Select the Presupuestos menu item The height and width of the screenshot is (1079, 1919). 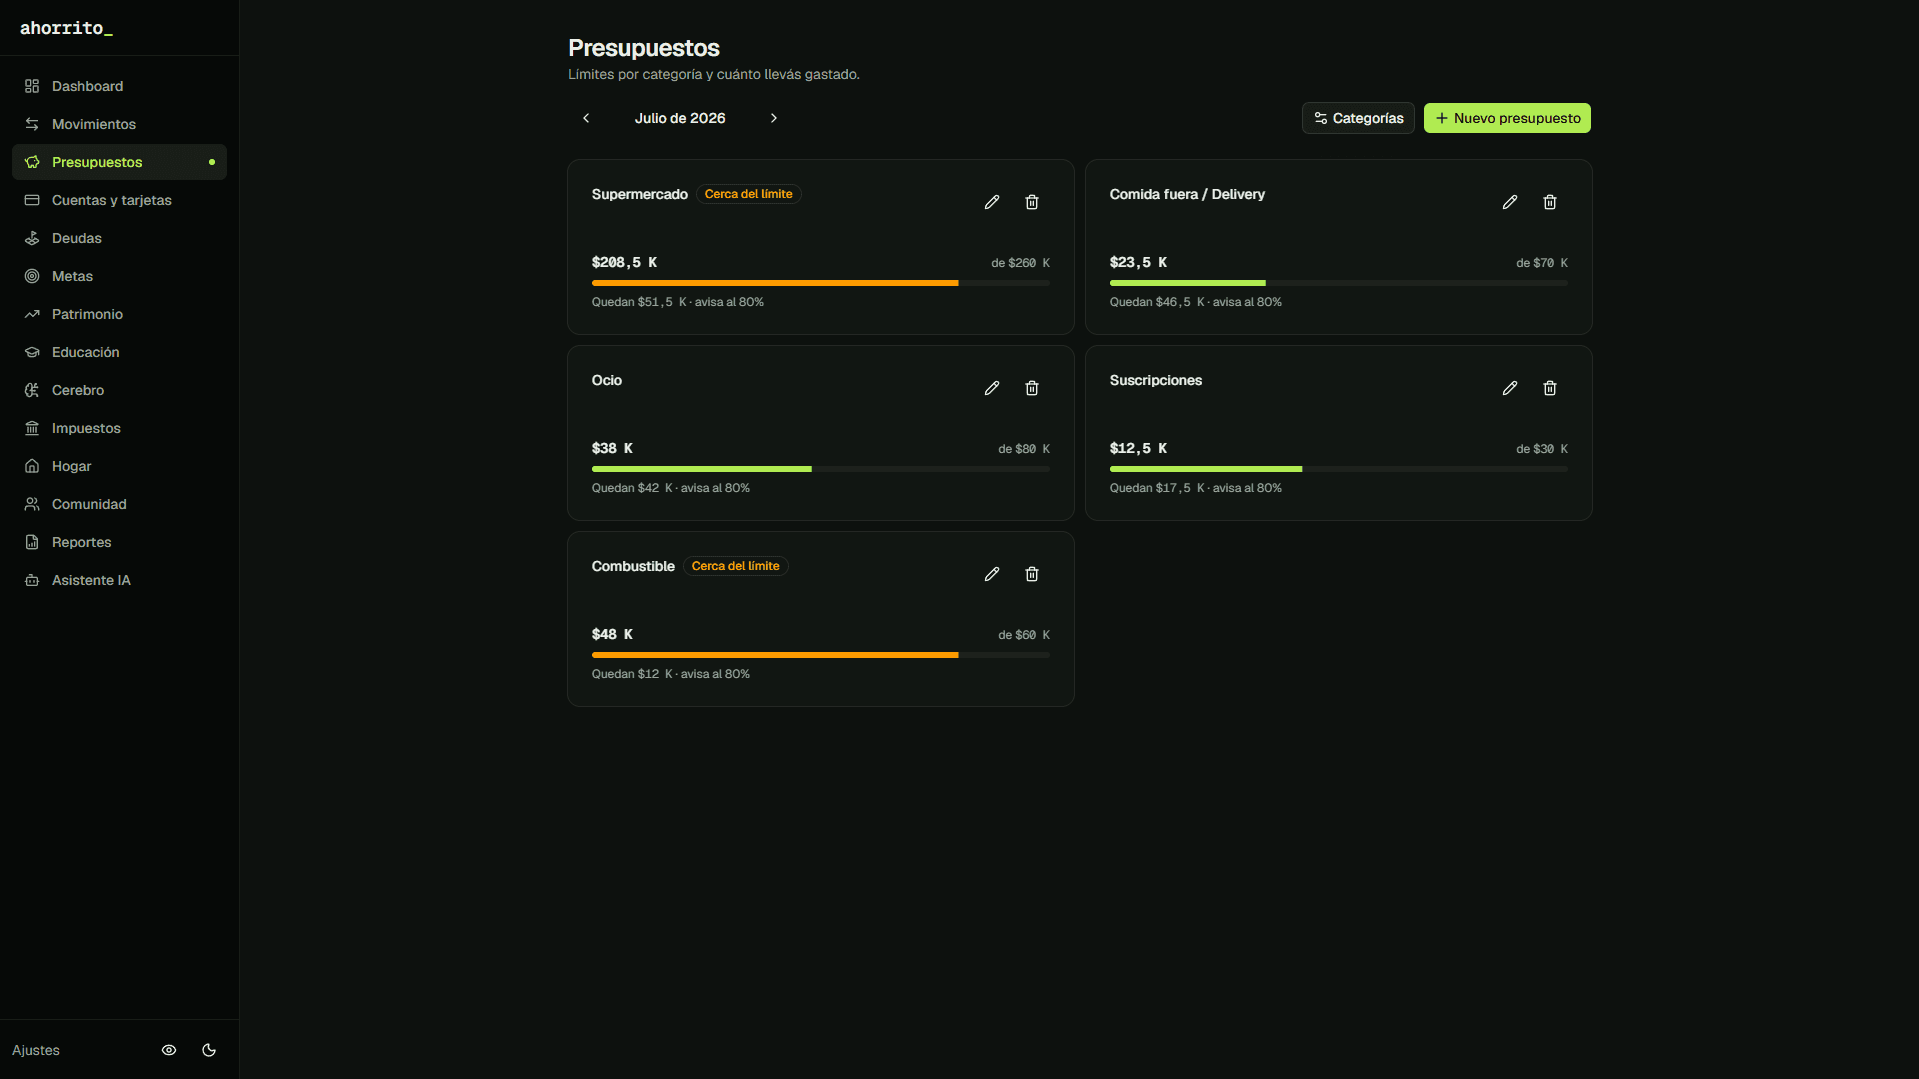(119, 162)
